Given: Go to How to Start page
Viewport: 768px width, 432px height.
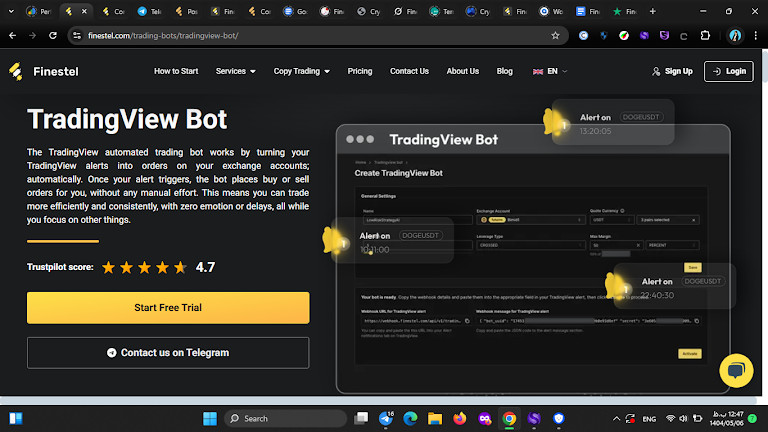Looking at the screenshot, I should point(176,71).
